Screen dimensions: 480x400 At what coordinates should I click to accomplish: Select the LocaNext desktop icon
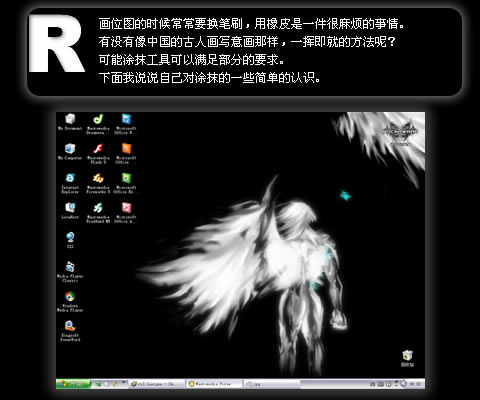[x=70, y=211]
